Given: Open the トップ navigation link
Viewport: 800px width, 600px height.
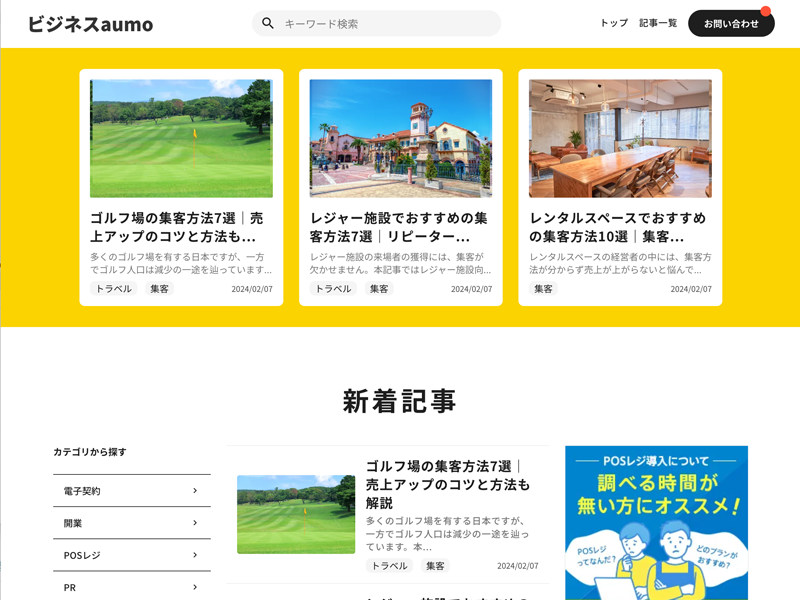Looking at the screenshot, I should click(614, 23).
